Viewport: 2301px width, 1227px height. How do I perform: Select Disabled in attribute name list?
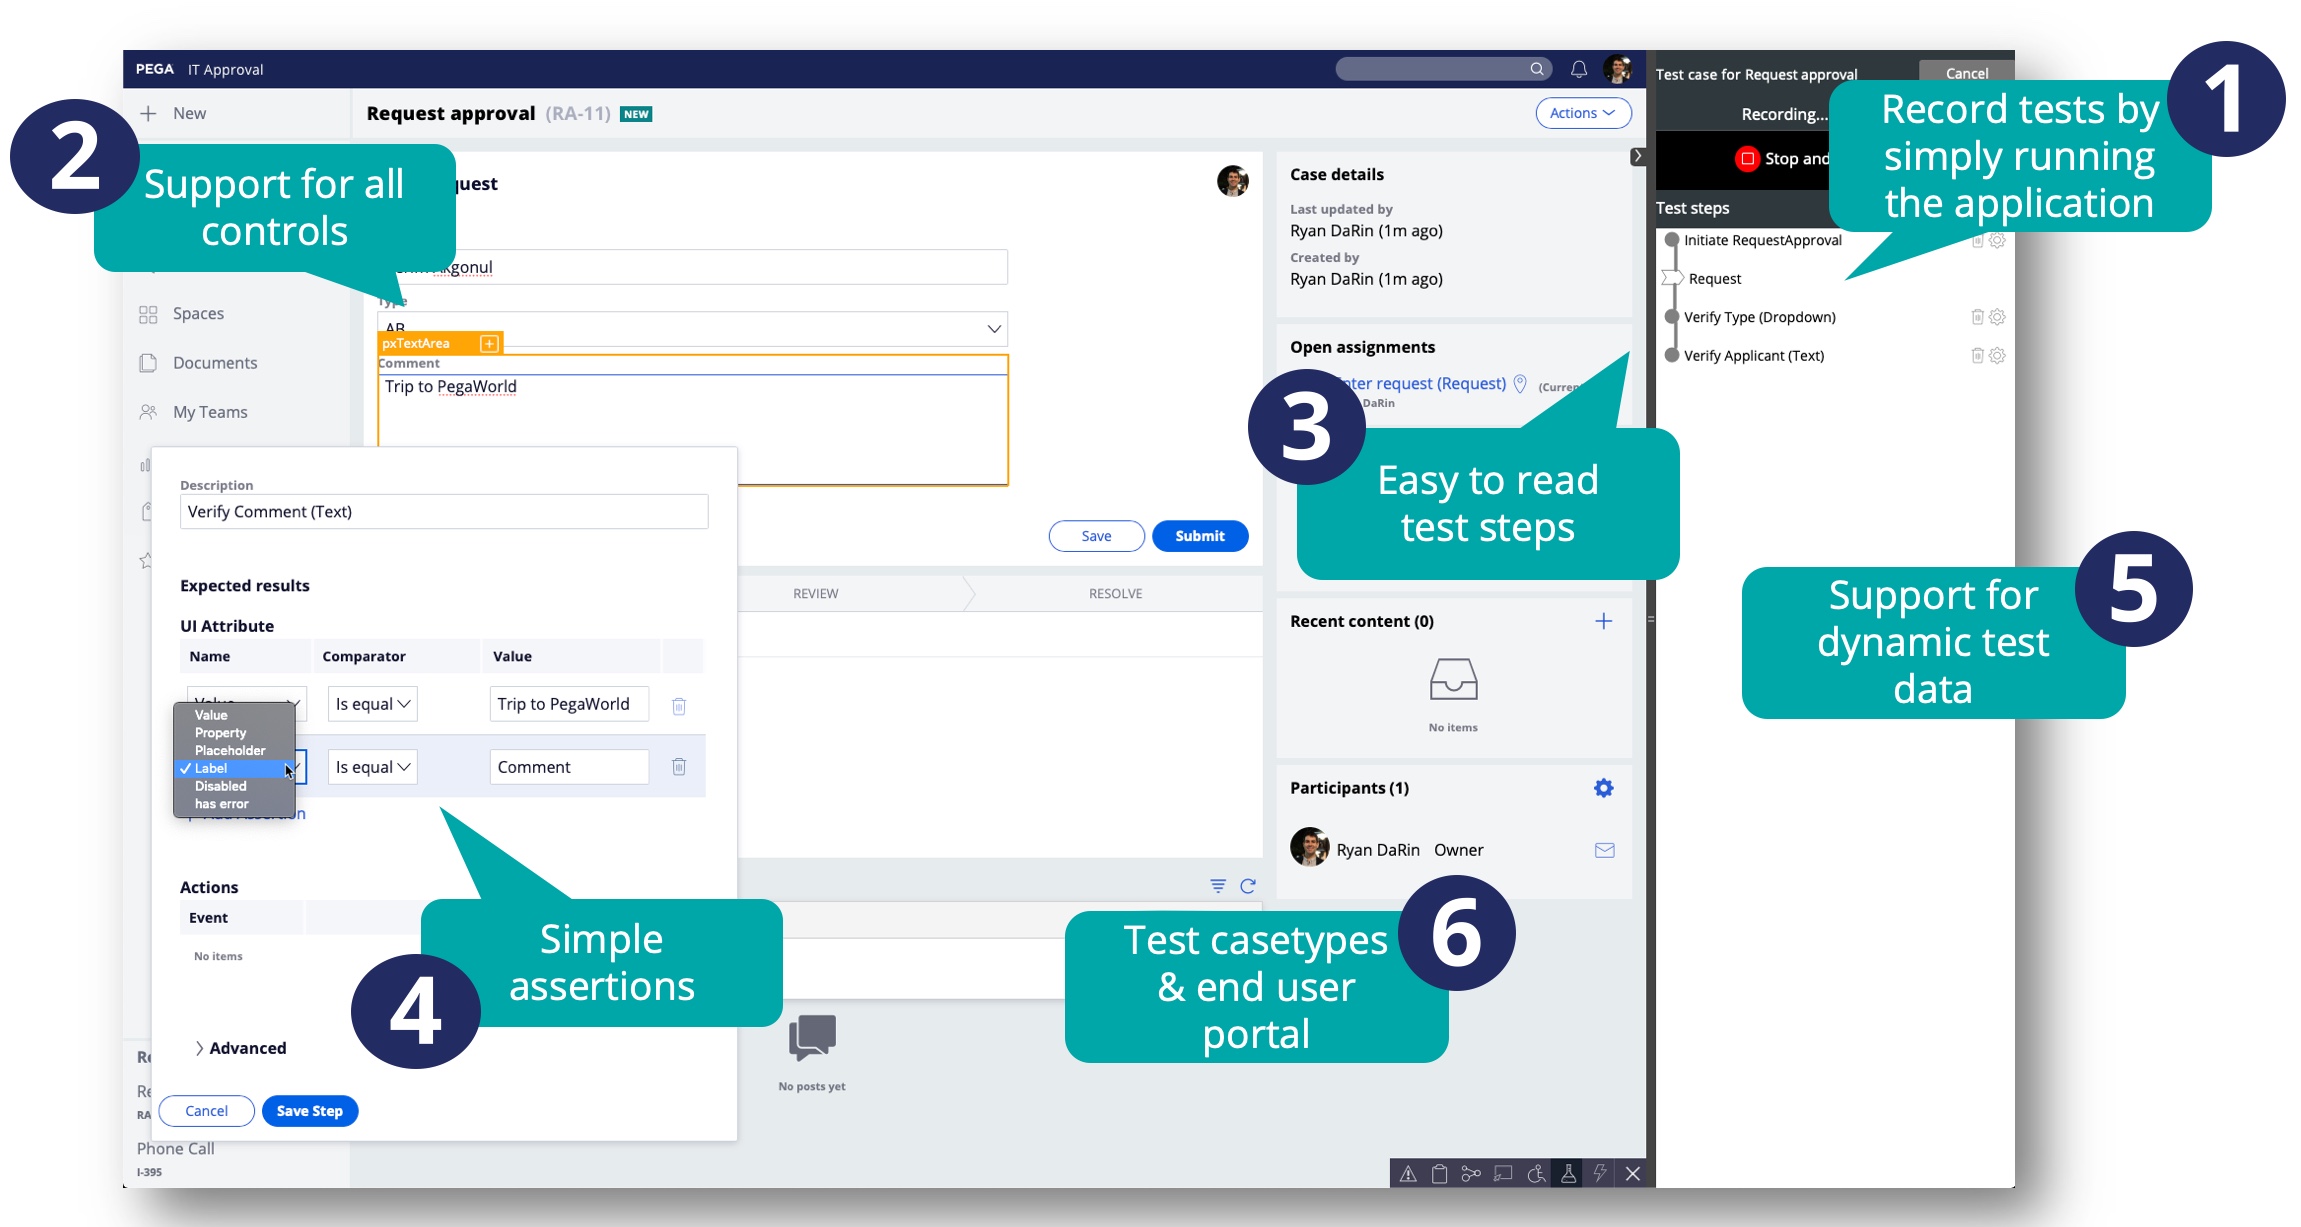[x=234, y=786]
